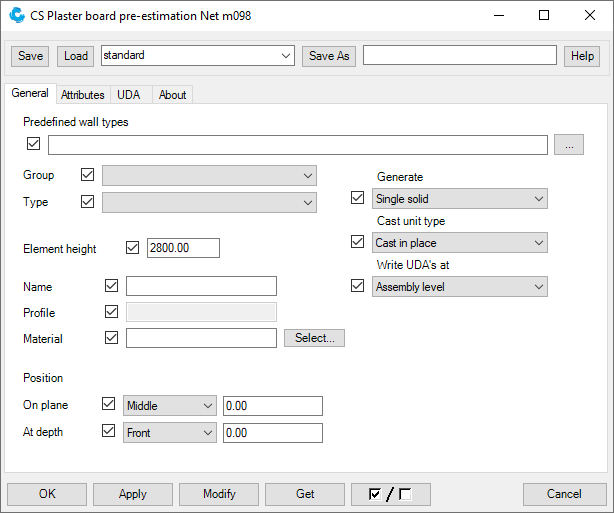Open the About tab
614x513 pixels.
pyautogui.click(x=172, y=95)
